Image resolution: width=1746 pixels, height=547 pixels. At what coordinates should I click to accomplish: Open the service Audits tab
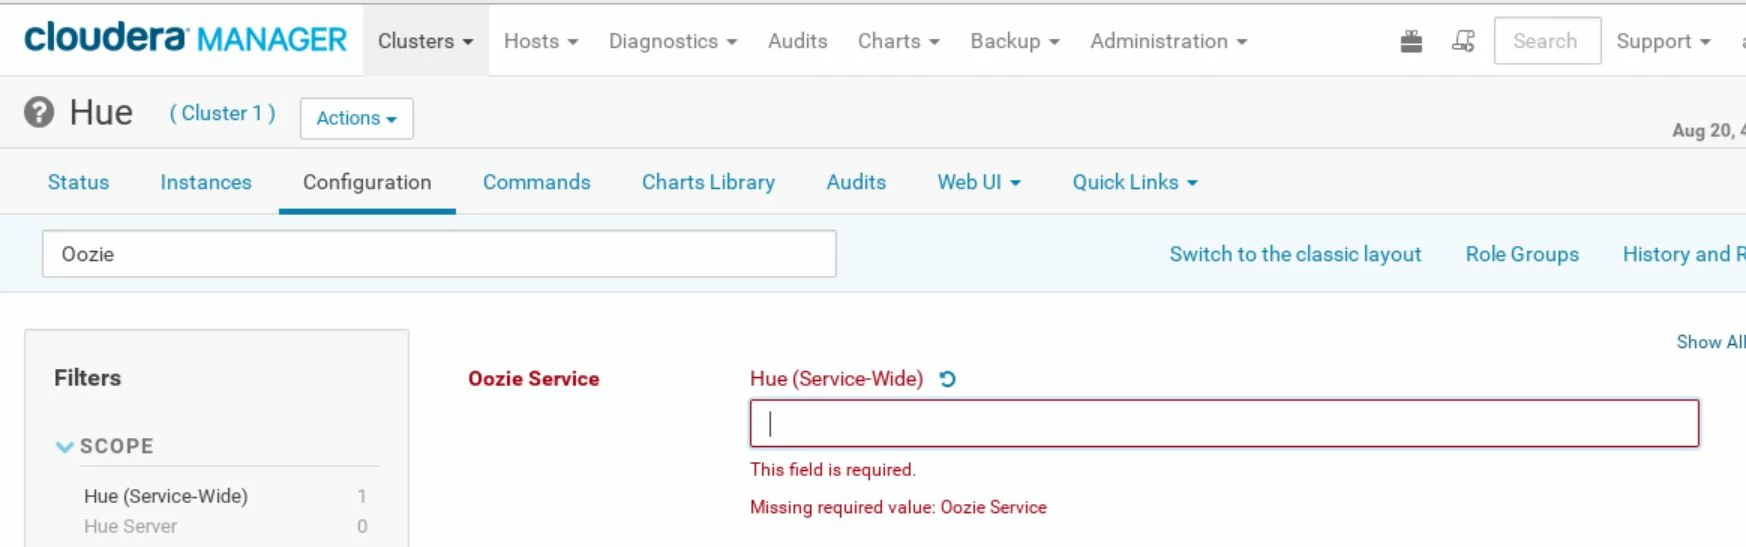click(856, 182)
